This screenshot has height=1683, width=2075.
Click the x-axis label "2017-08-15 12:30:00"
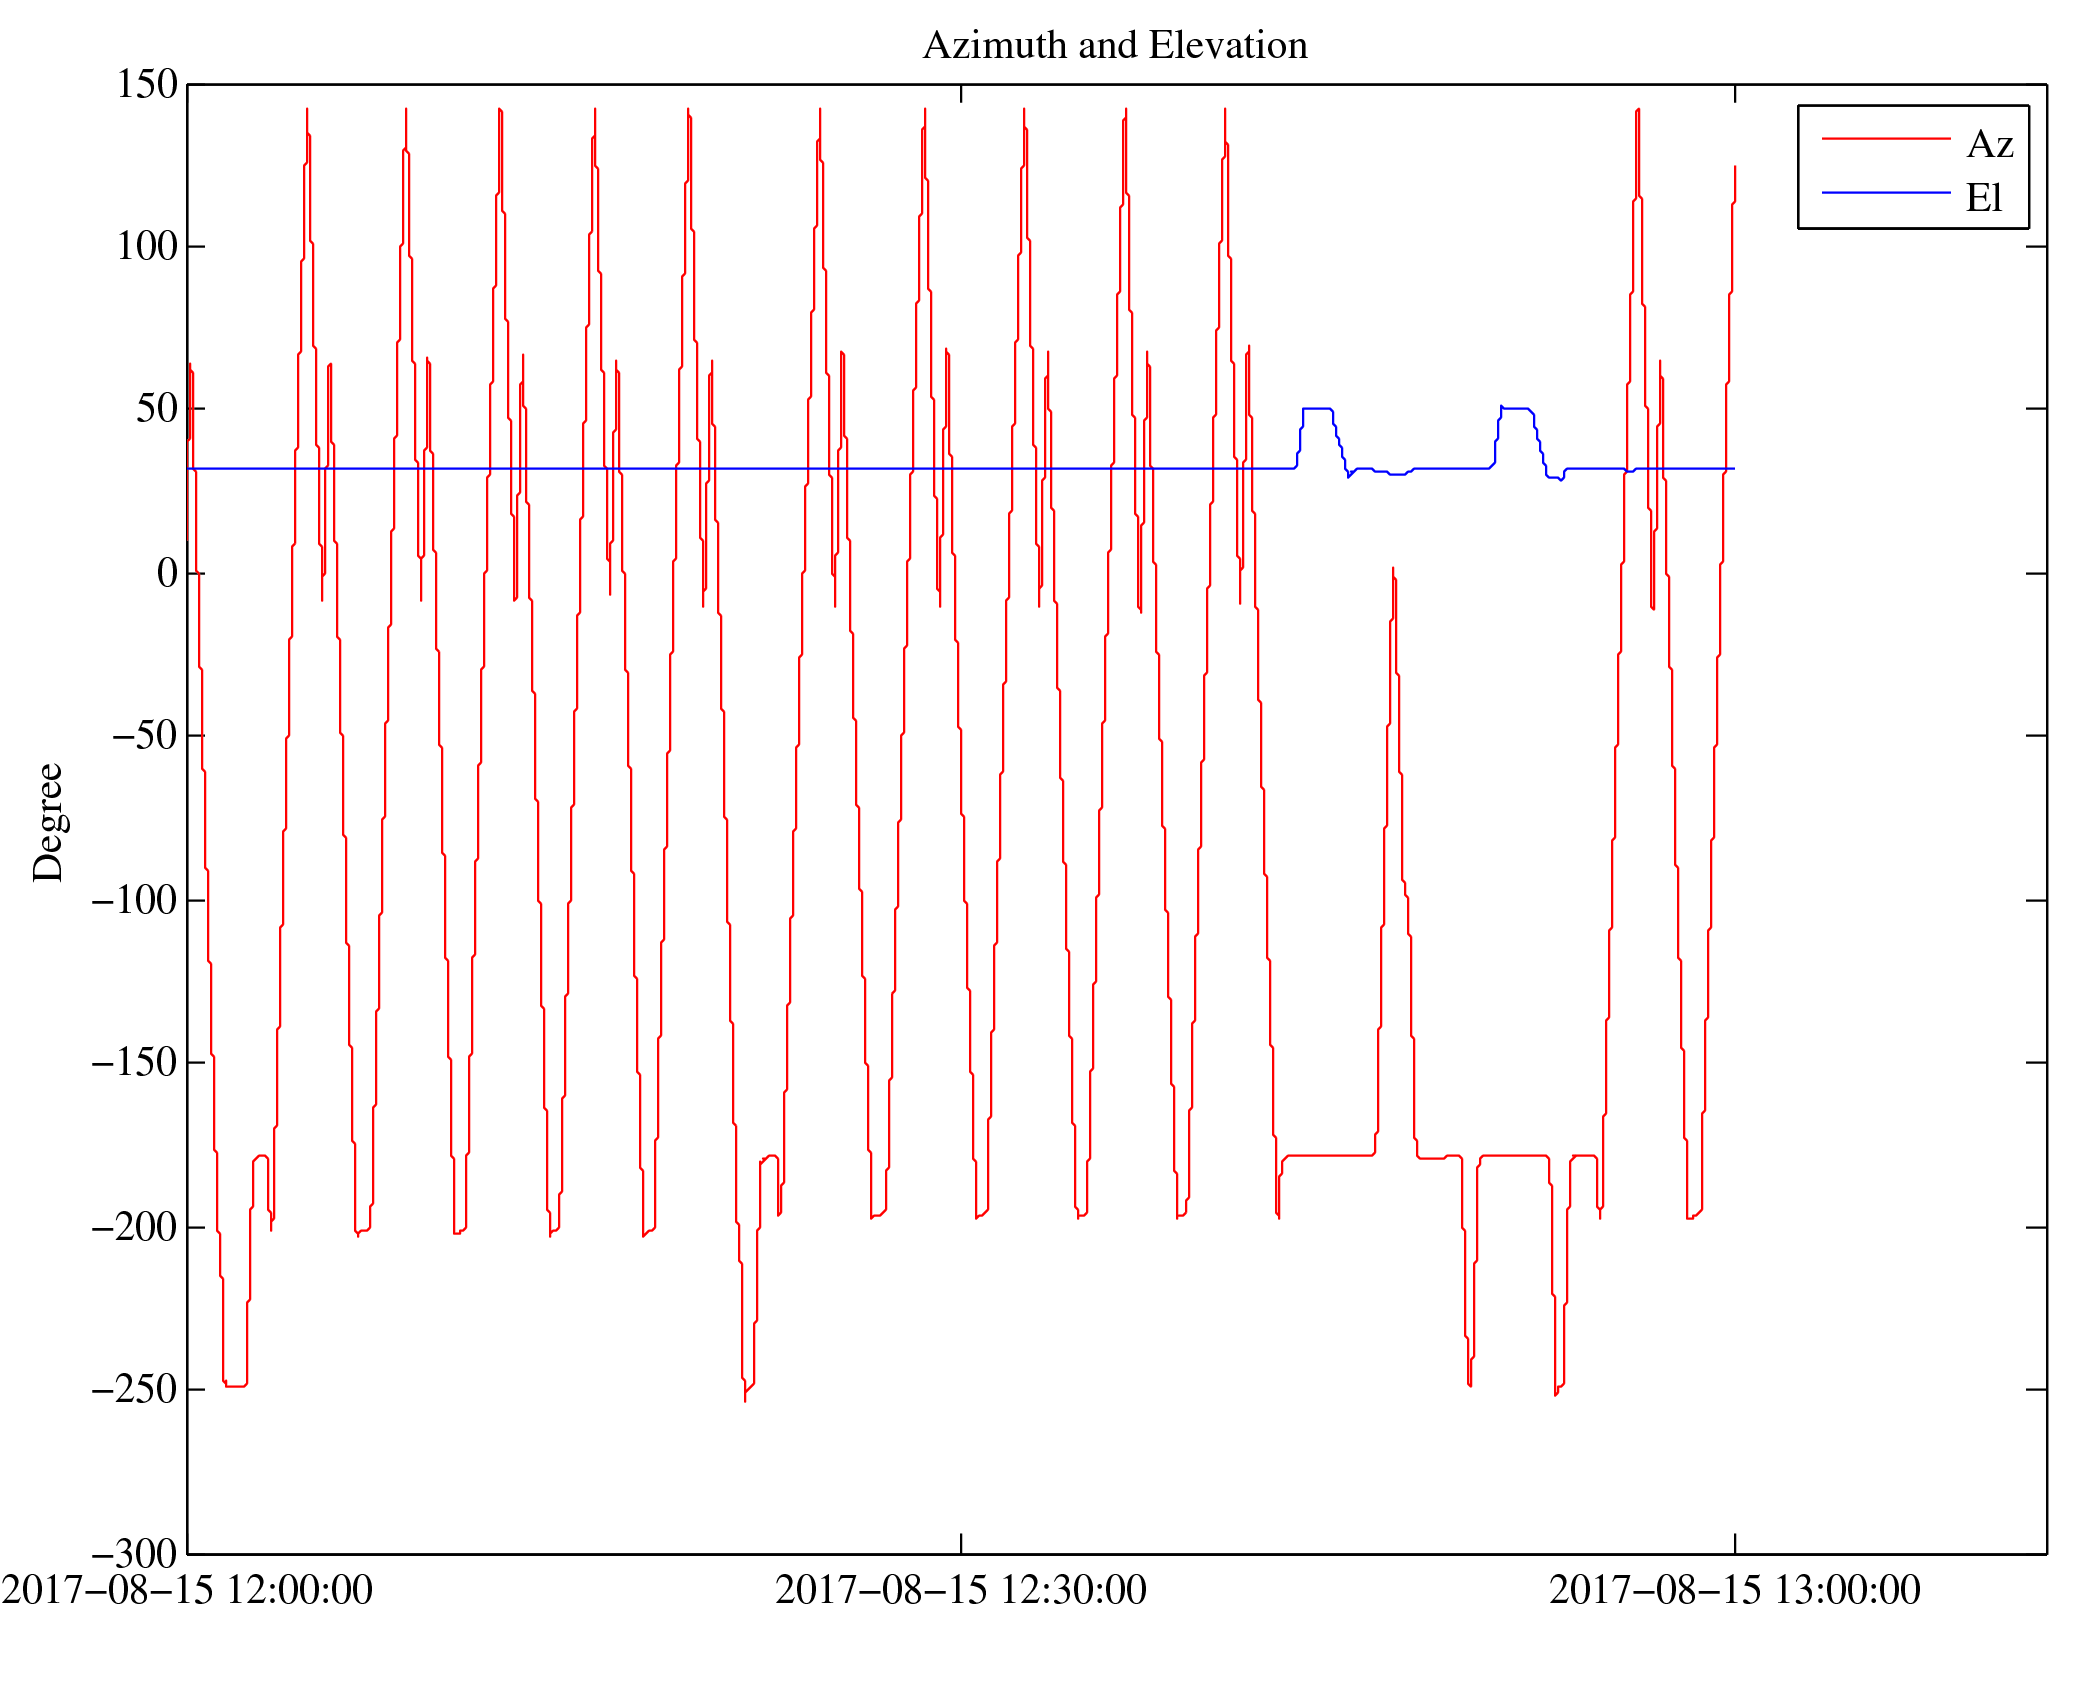pyautogui.click(x=961, y=1590)
